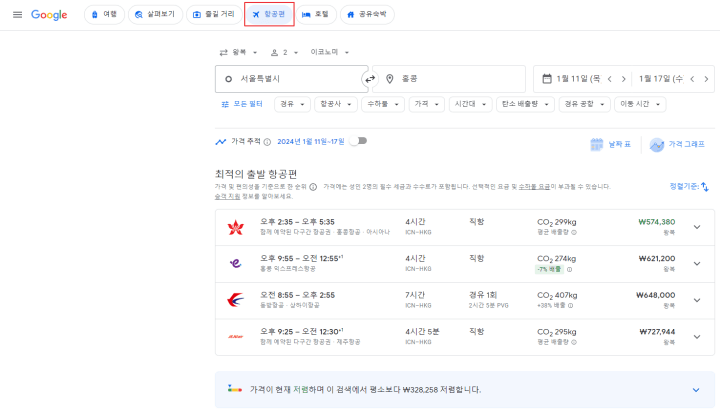The height and width of the screenshot is (411, 720).
Task: Open the 공유숙박 (Vacation rentals) tab
Action: (367, 15)
